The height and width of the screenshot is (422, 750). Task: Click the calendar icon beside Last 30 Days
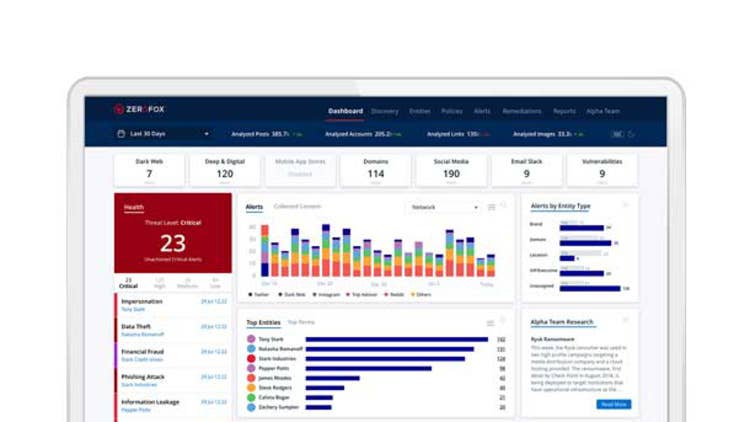[x=121, y=133]
